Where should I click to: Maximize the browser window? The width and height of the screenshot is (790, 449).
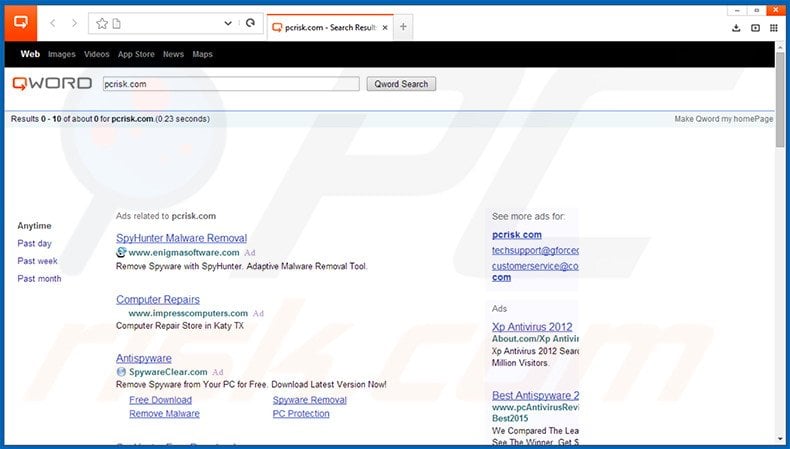click(756, 11)
